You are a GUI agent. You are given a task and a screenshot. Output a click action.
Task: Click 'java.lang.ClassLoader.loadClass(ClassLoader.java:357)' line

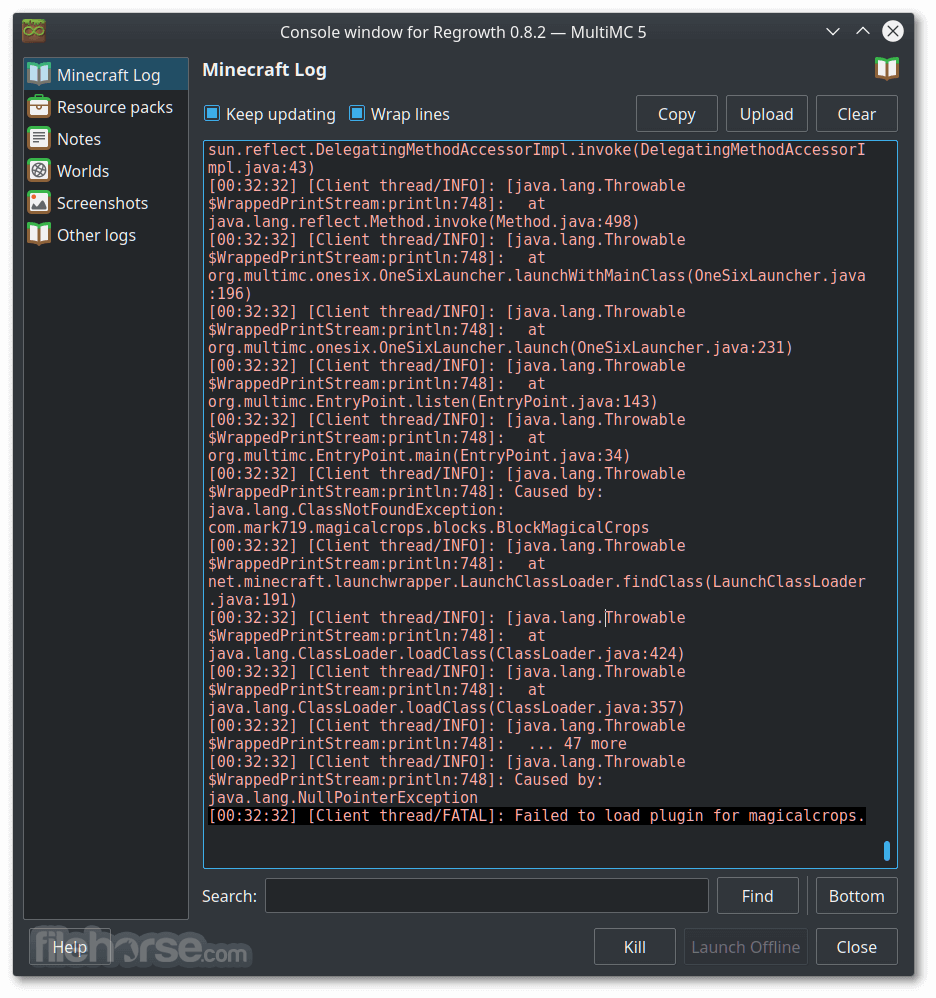(445, 708)
